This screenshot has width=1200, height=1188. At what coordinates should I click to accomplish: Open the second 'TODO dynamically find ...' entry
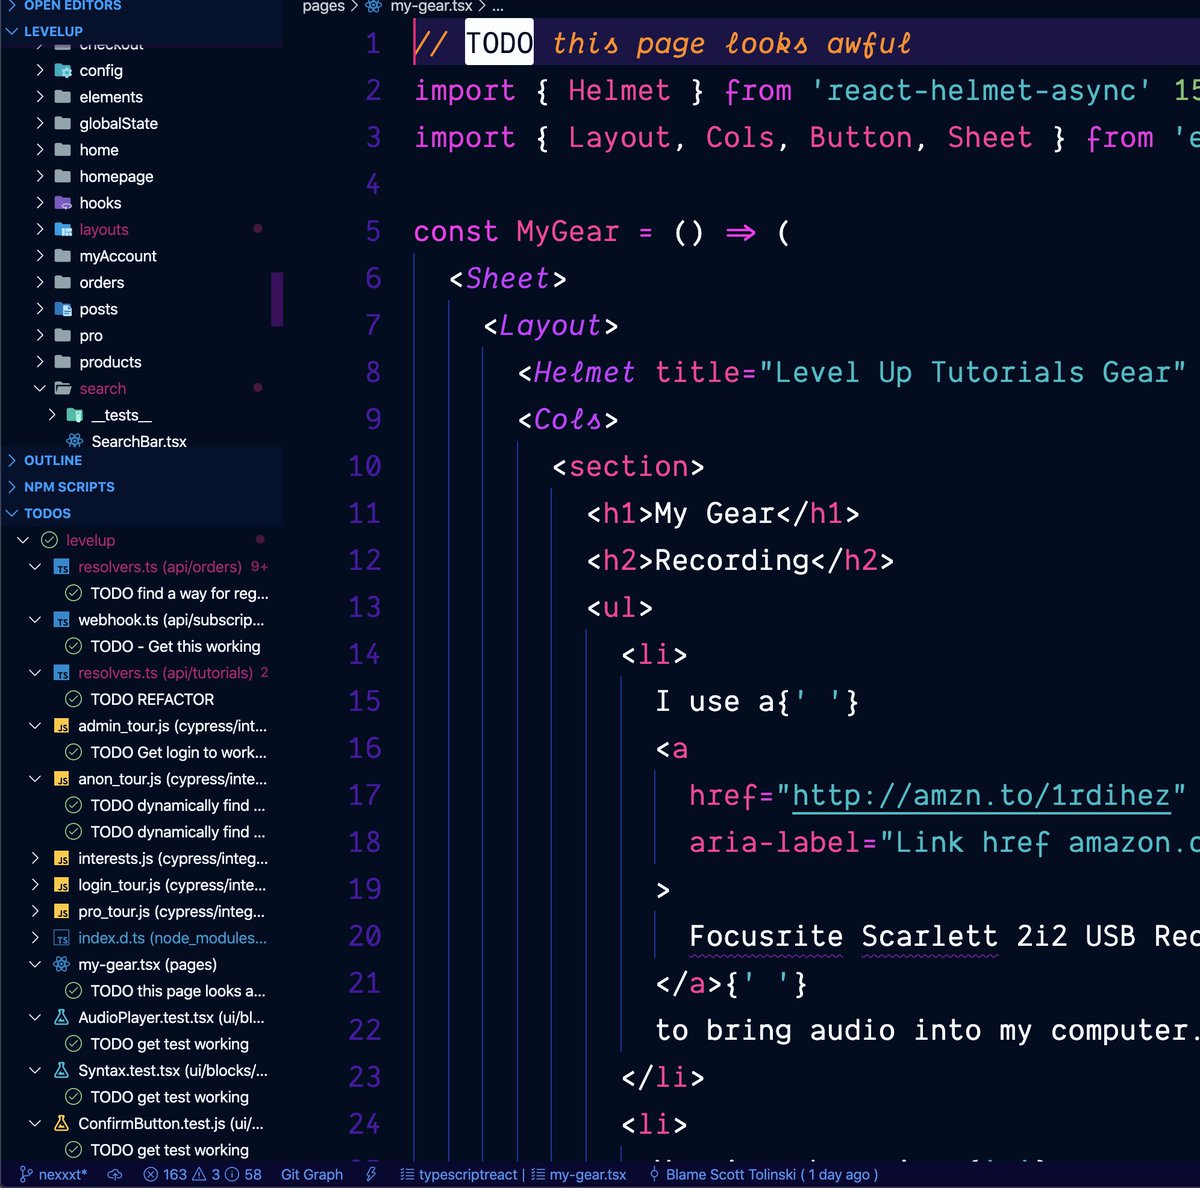[x=178, y=832]
